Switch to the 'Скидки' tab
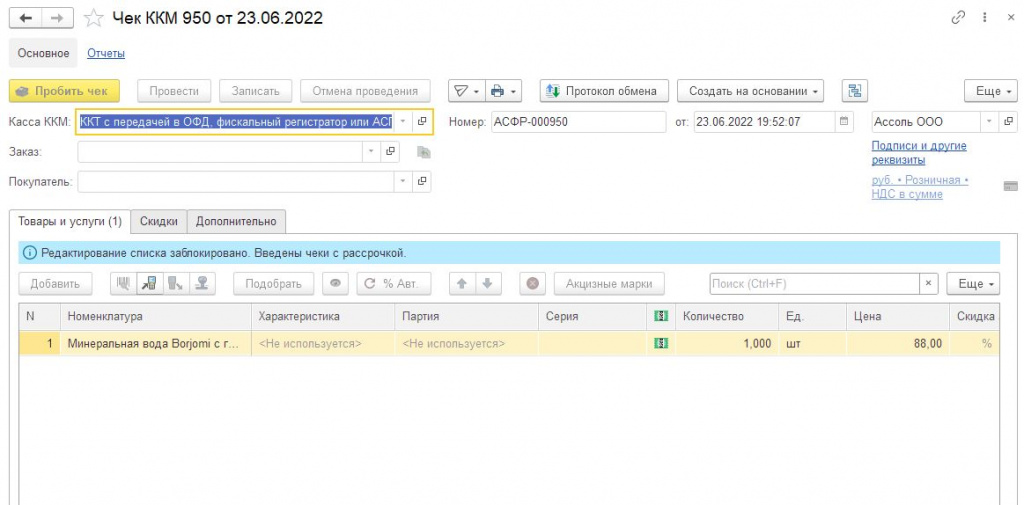 point(159,221)
